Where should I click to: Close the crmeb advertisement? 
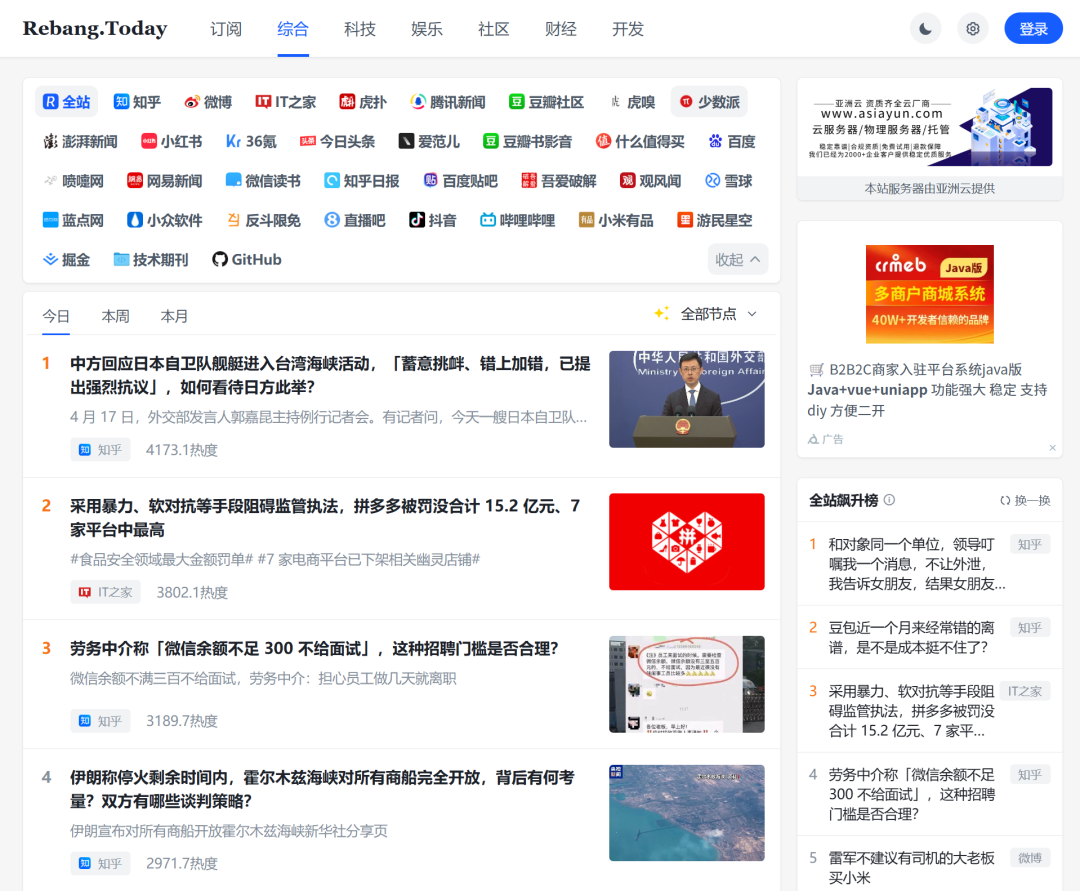[x=1052, y=448]
